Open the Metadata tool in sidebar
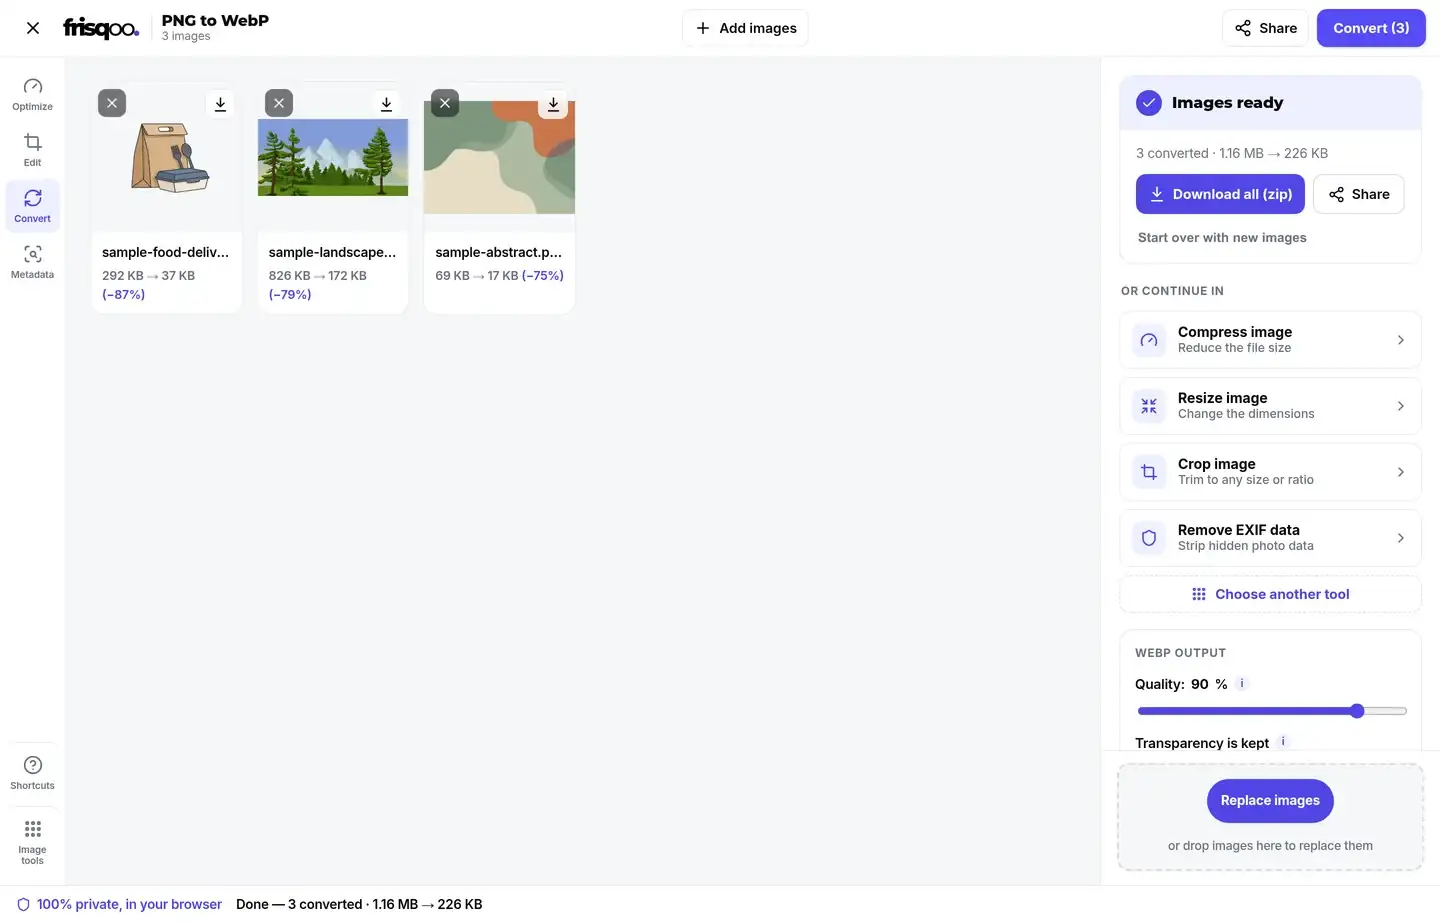The image size is (1440, 923). [x=33, y=262]
